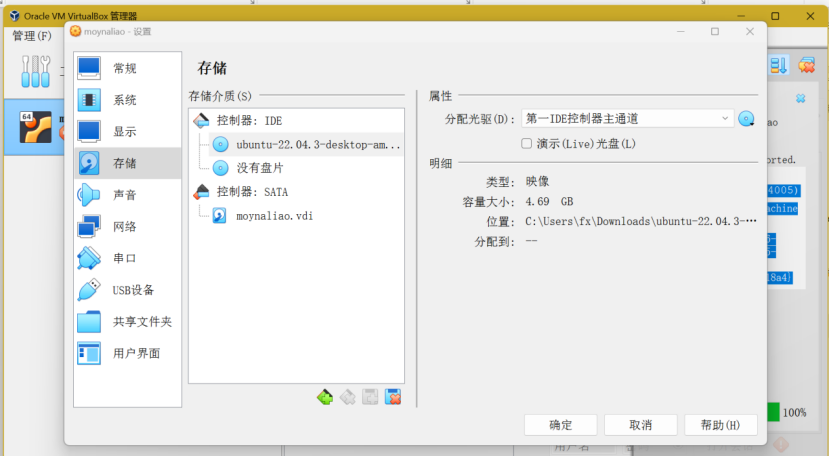Open the 常规 (General) settings category
Image resolution: width=830 pixels, height=457 pixels.
[127, 68]
